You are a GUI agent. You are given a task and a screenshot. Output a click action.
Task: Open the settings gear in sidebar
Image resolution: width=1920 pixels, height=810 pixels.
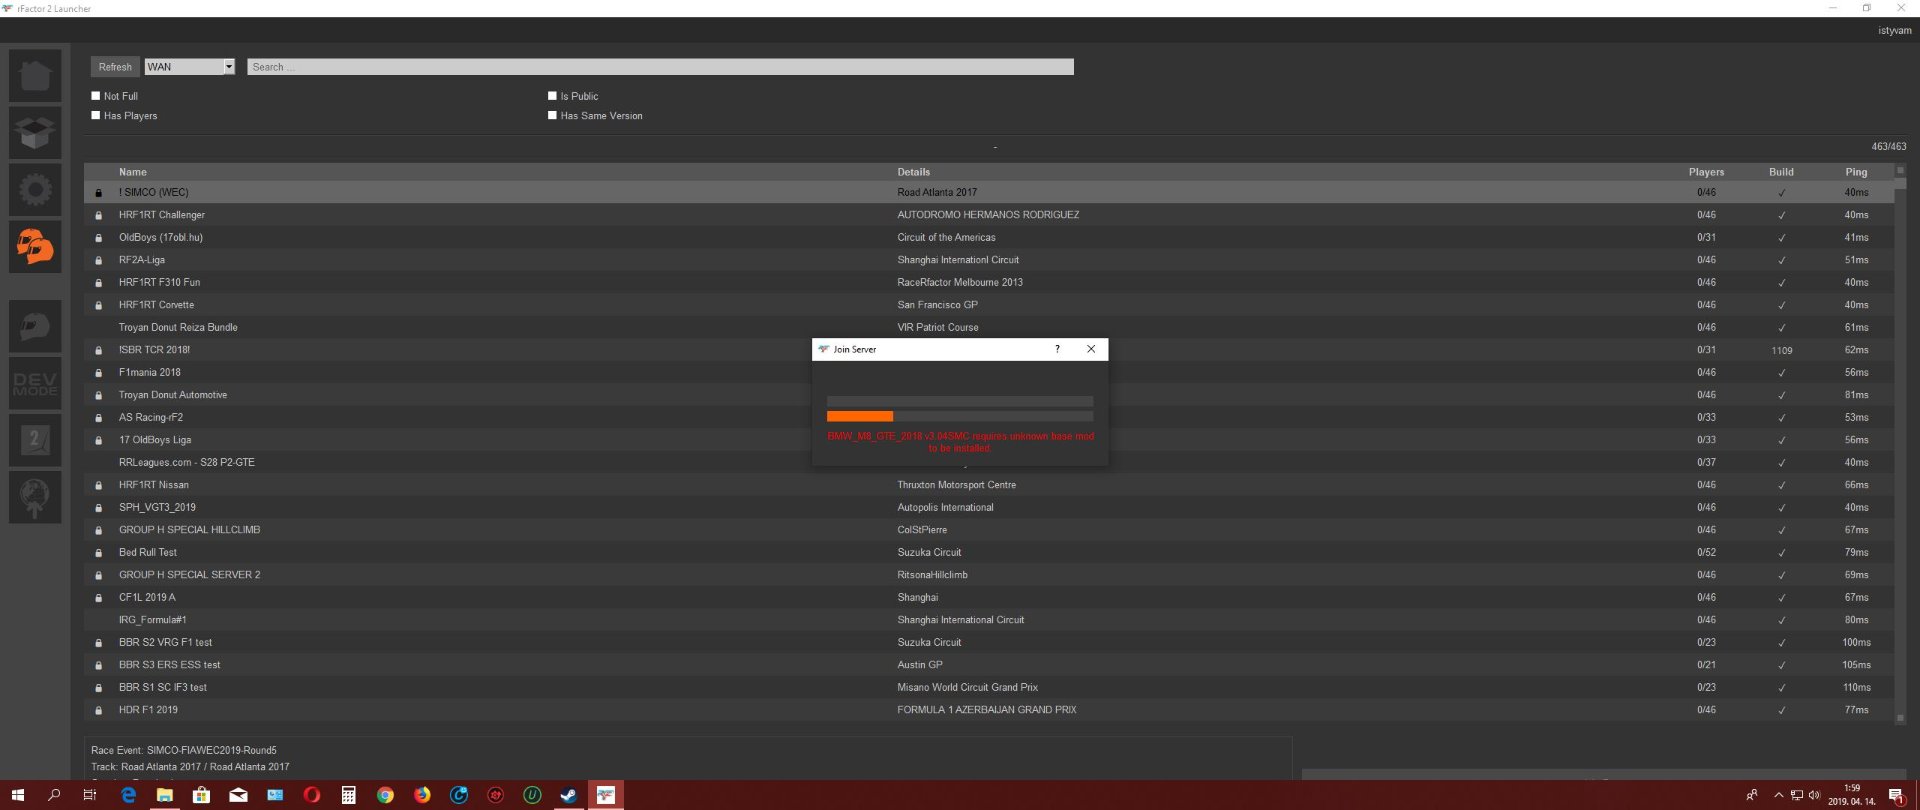point(35,190)
